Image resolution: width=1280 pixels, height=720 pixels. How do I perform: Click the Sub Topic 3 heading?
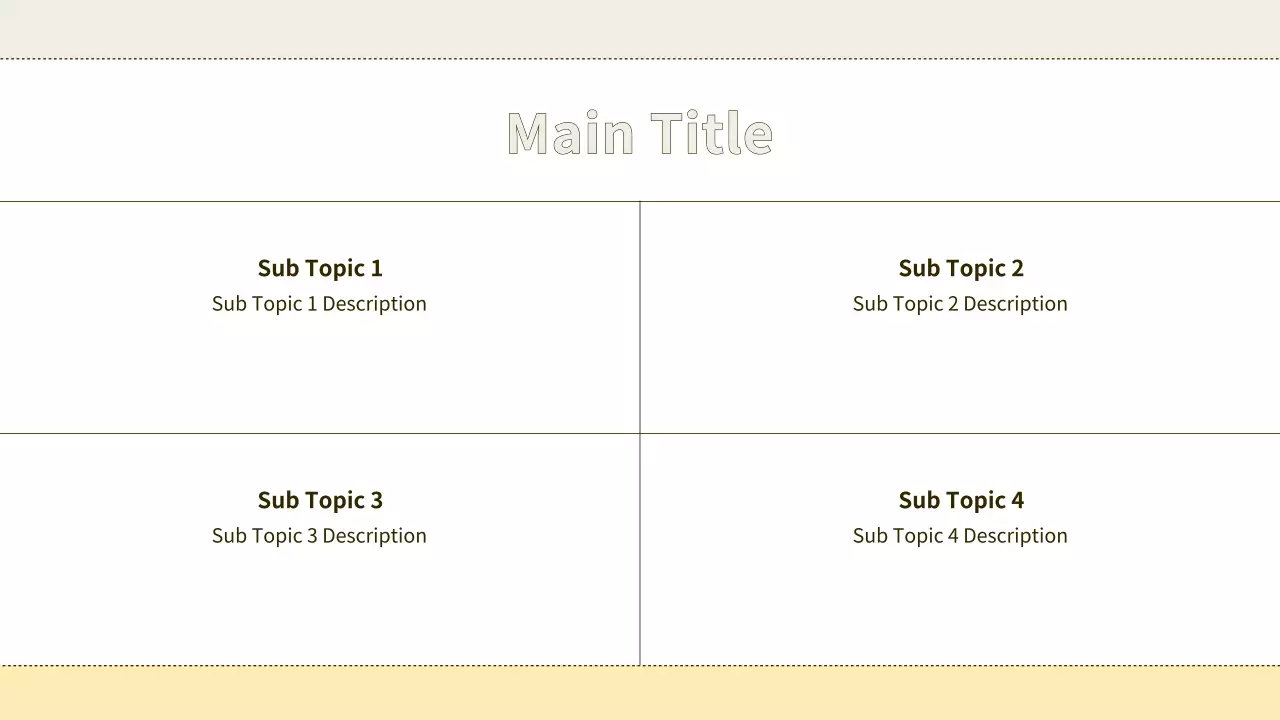point(320,500)
